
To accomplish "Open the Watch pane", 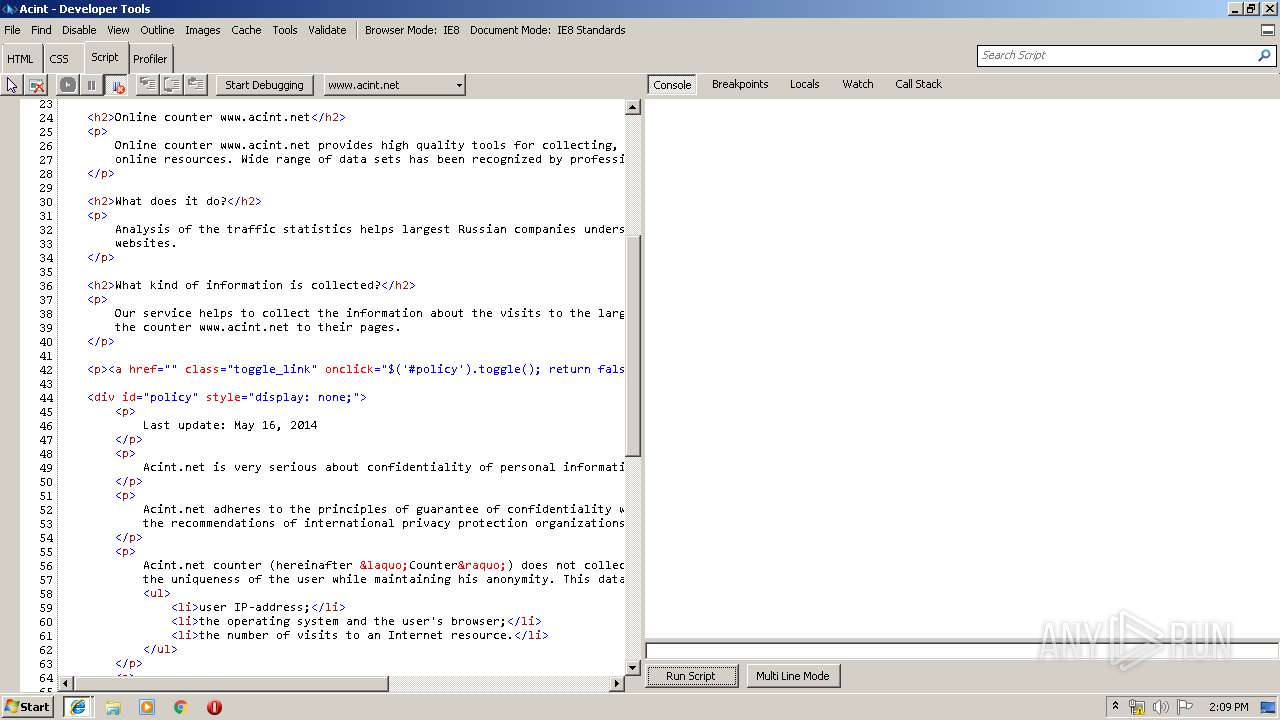I will [x=857, y=84].
